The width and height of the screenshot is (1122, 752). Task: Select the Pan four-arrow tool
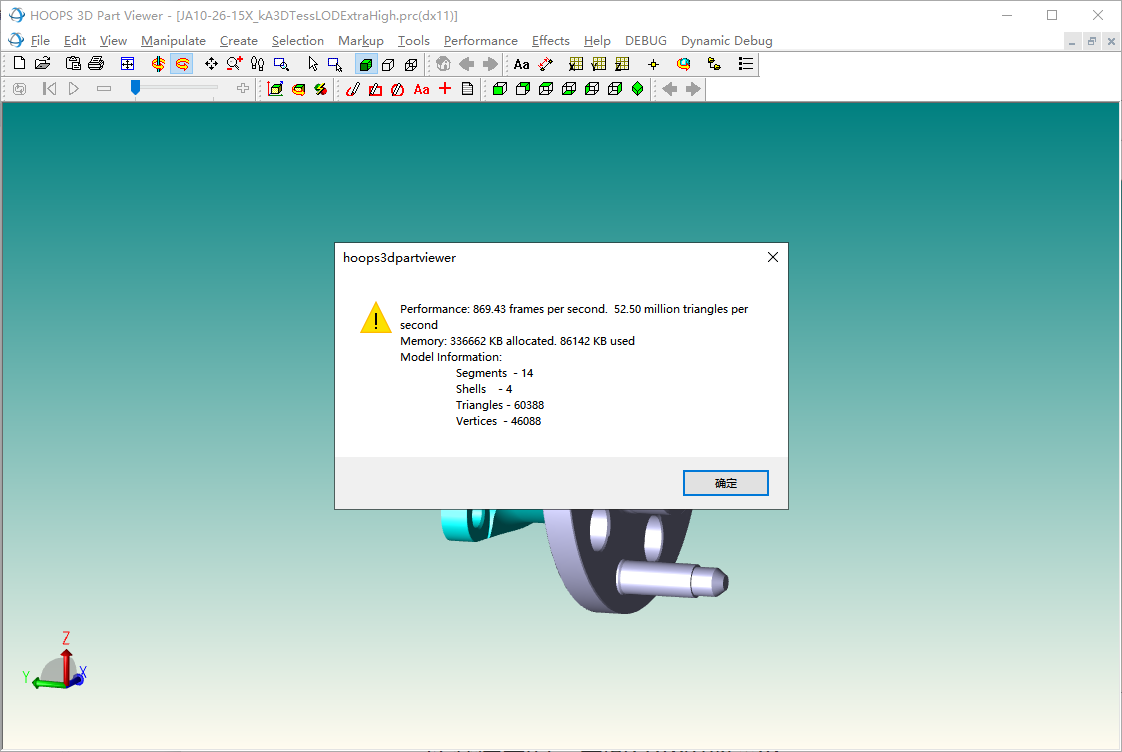point(211,64)
